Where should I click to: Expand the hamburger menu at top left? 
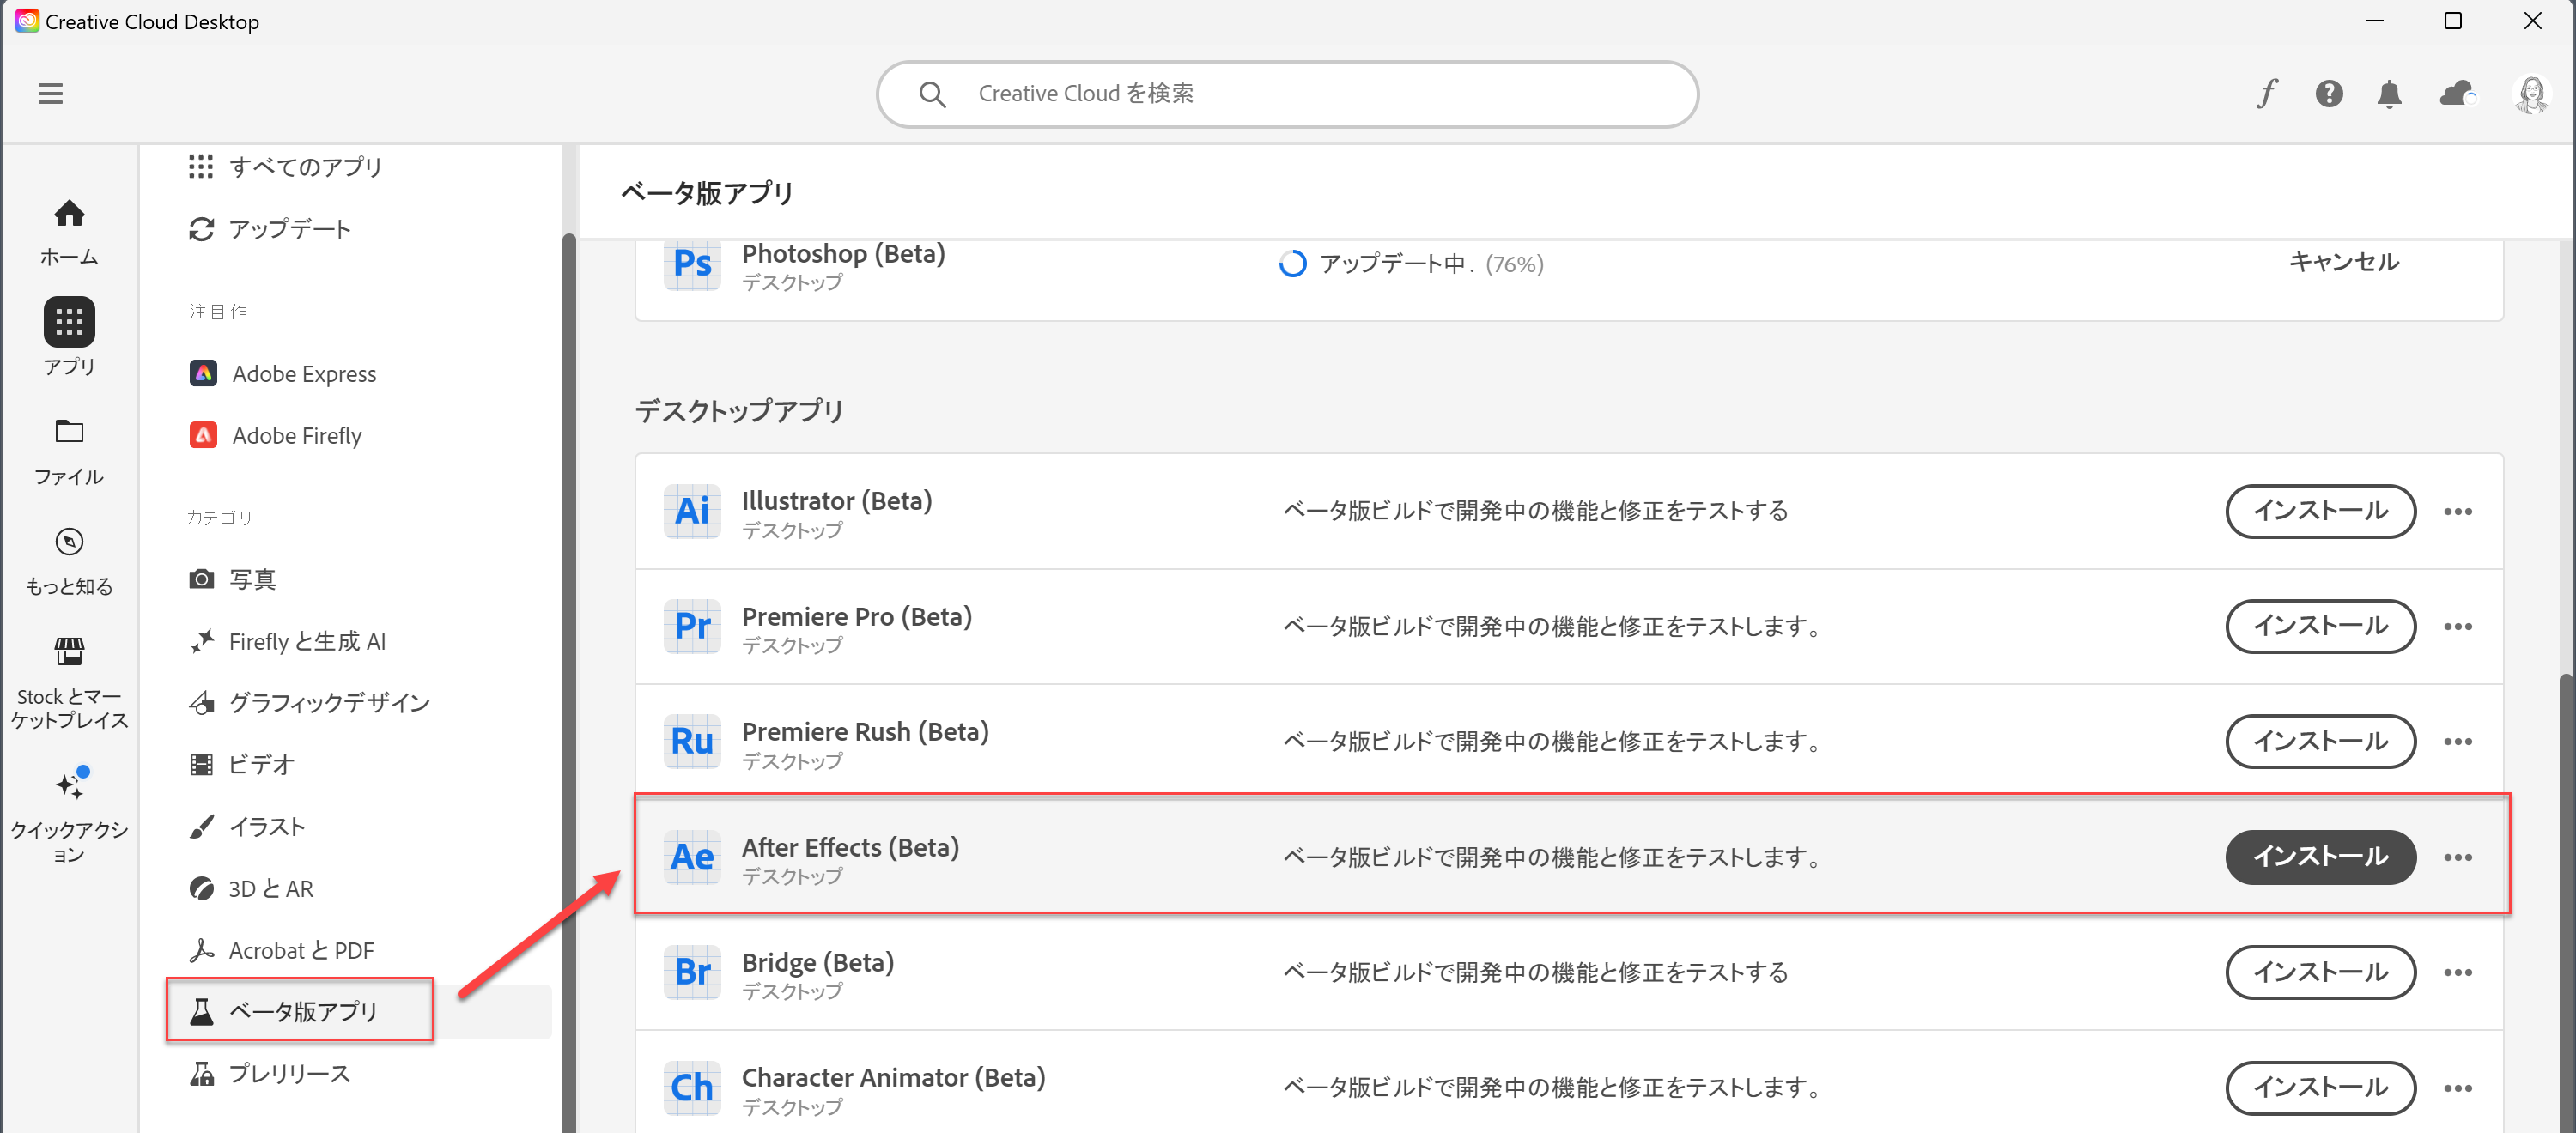pyautogui.click(x=50, y=93)
